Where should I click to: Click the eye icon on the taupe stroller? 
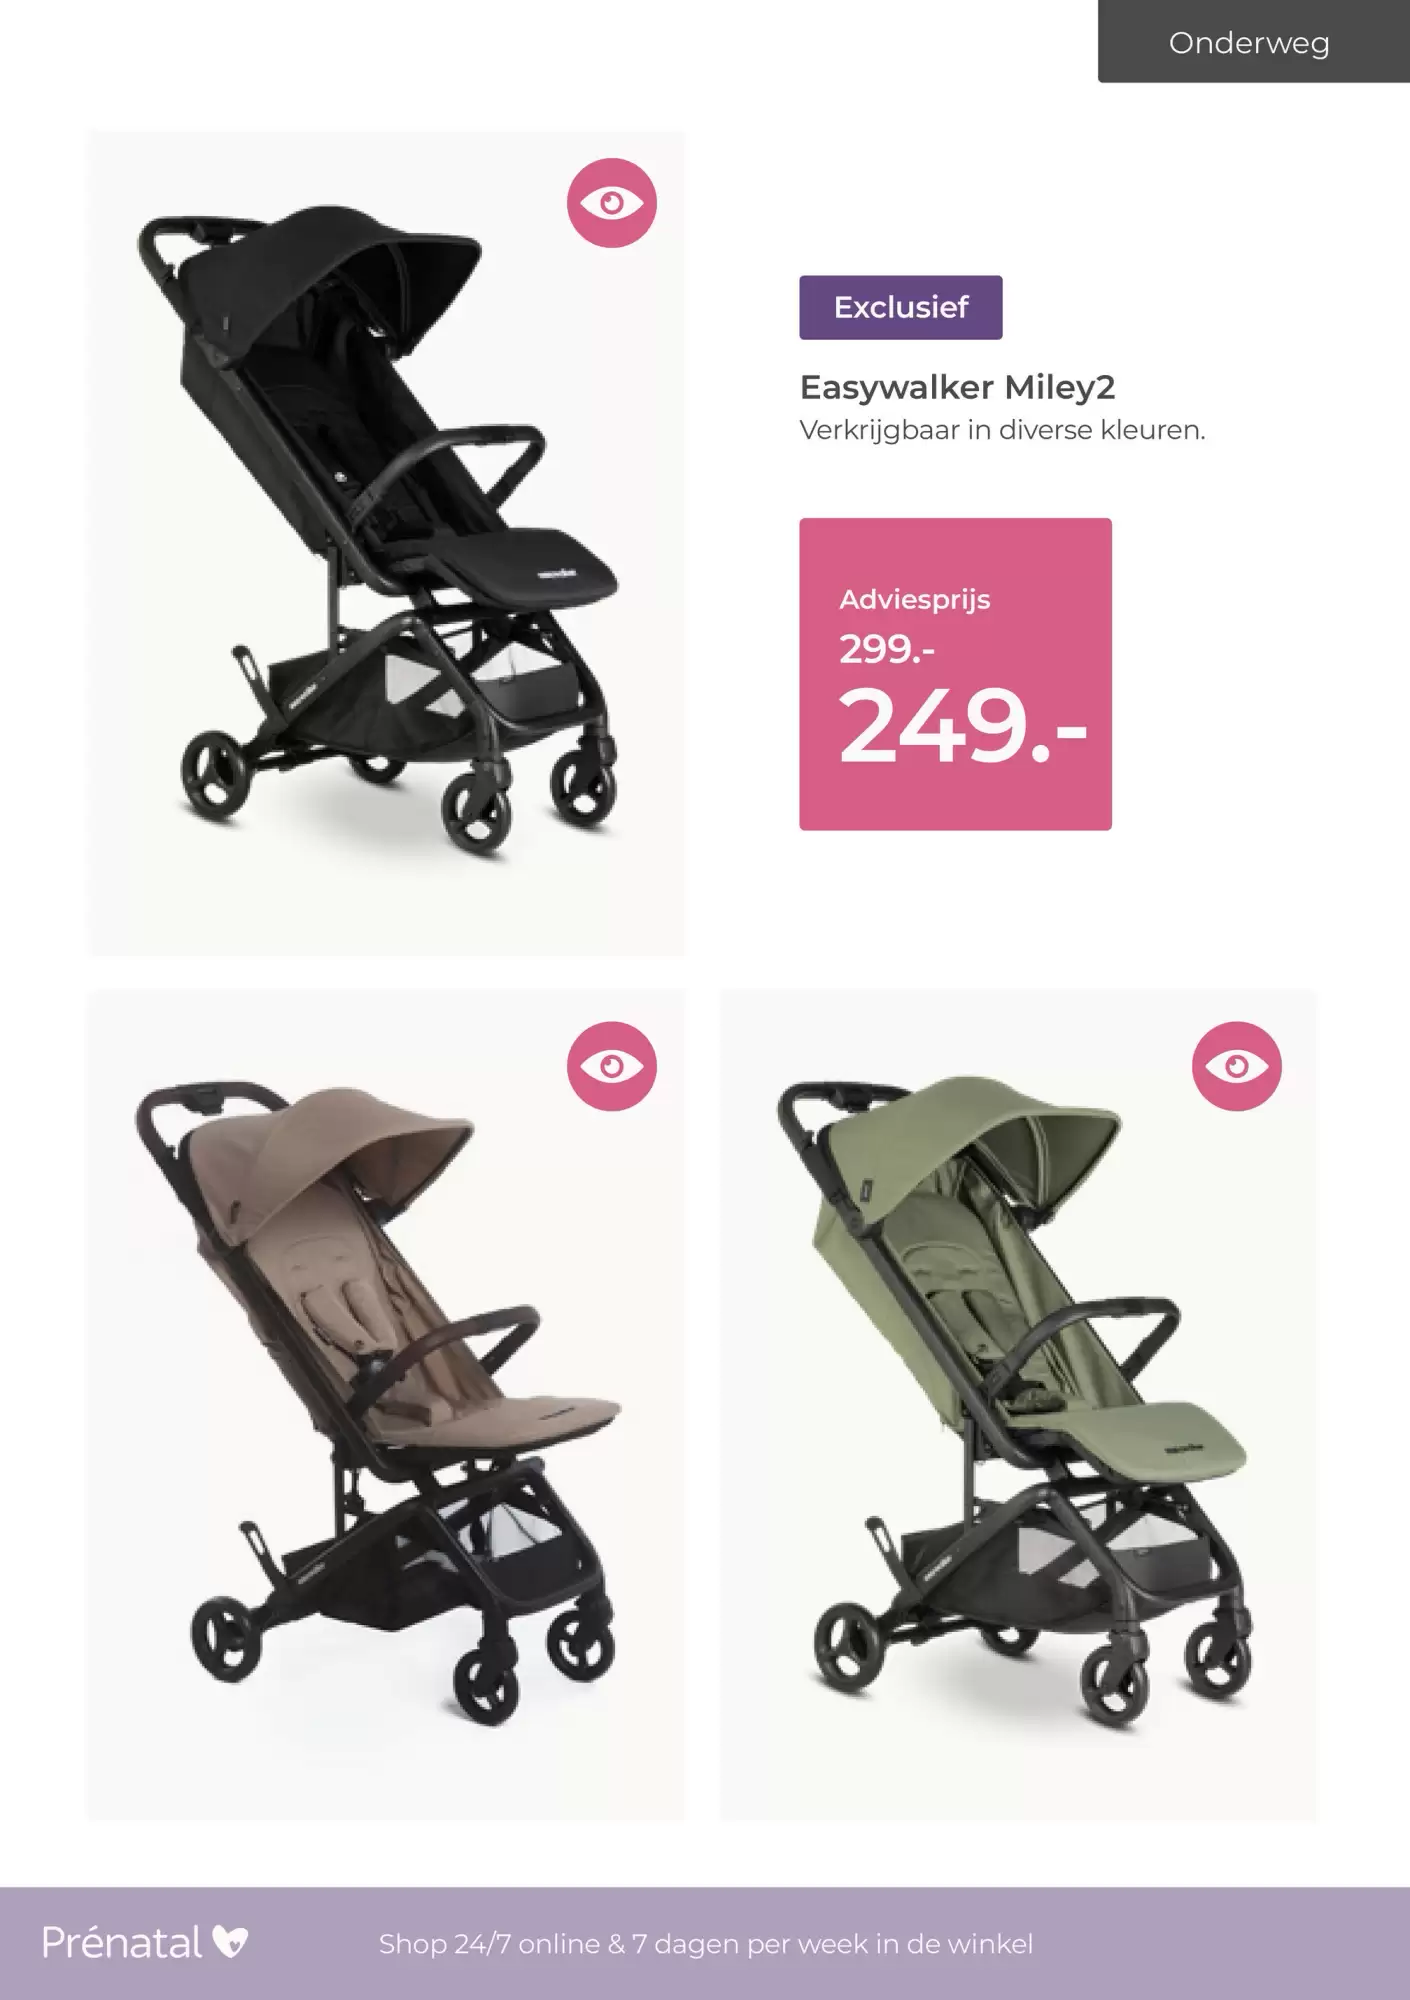pyautogui.click(x=612, y=1066)
